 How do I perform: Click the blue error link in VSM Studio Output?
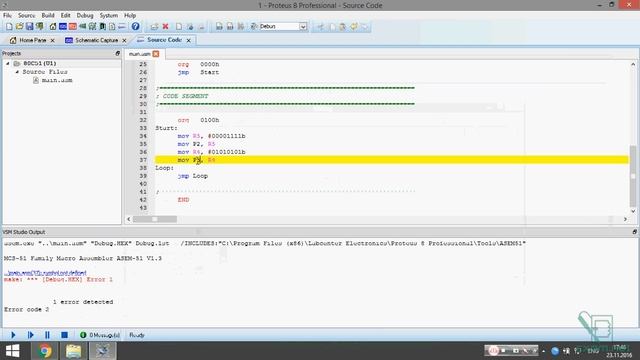click(45, 273)
